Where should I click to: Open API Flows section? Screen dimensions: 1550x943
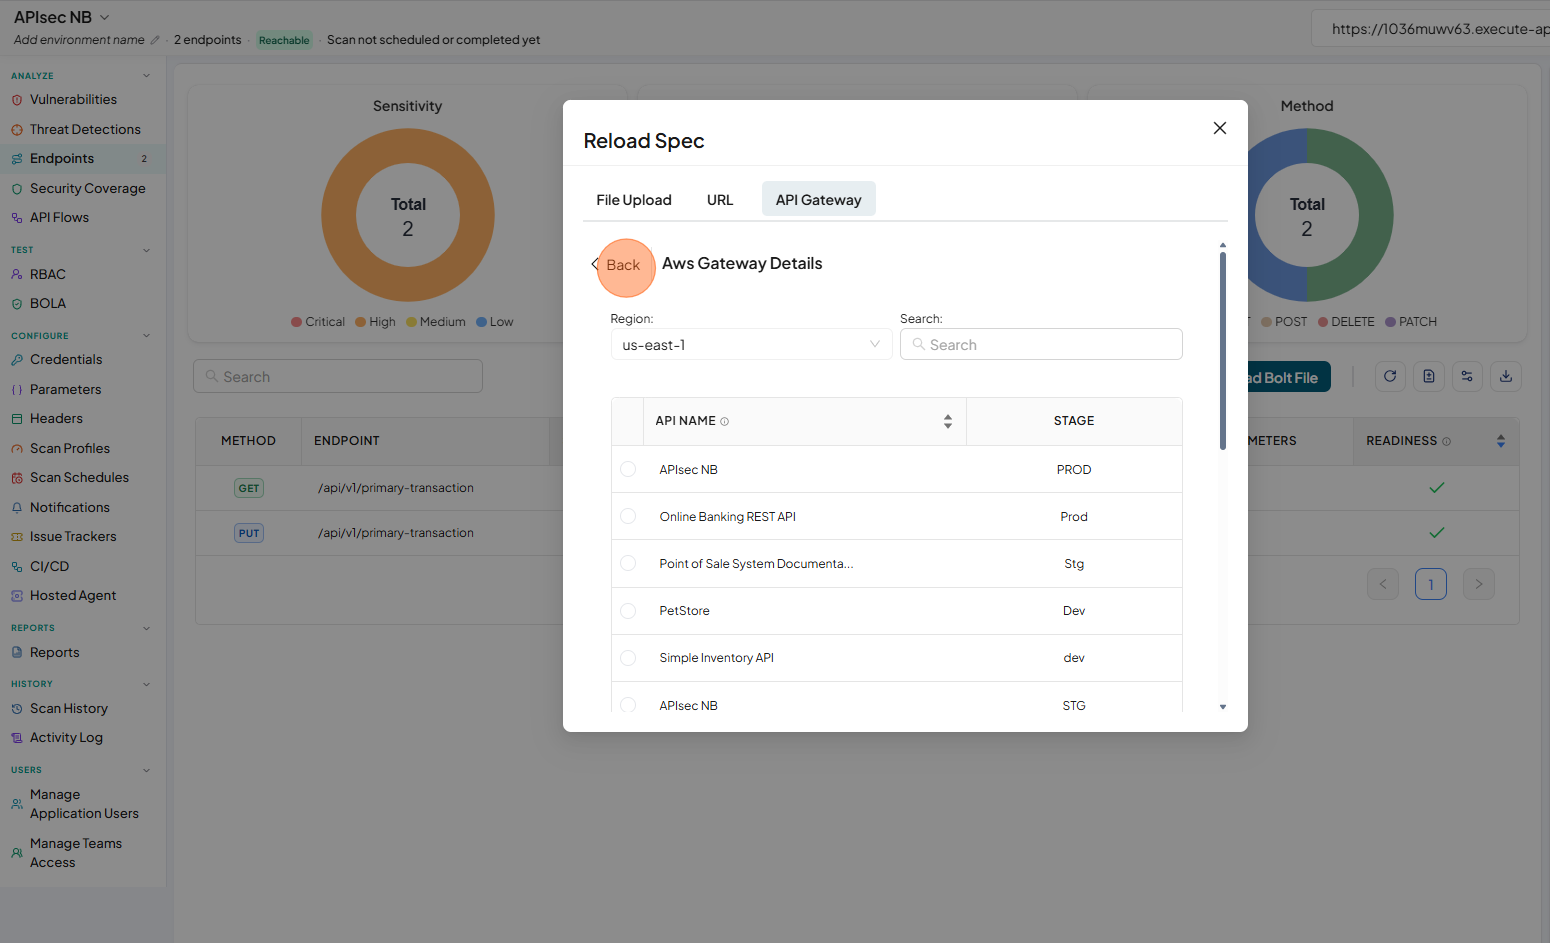pyautogui.click(x=59, y=218)
